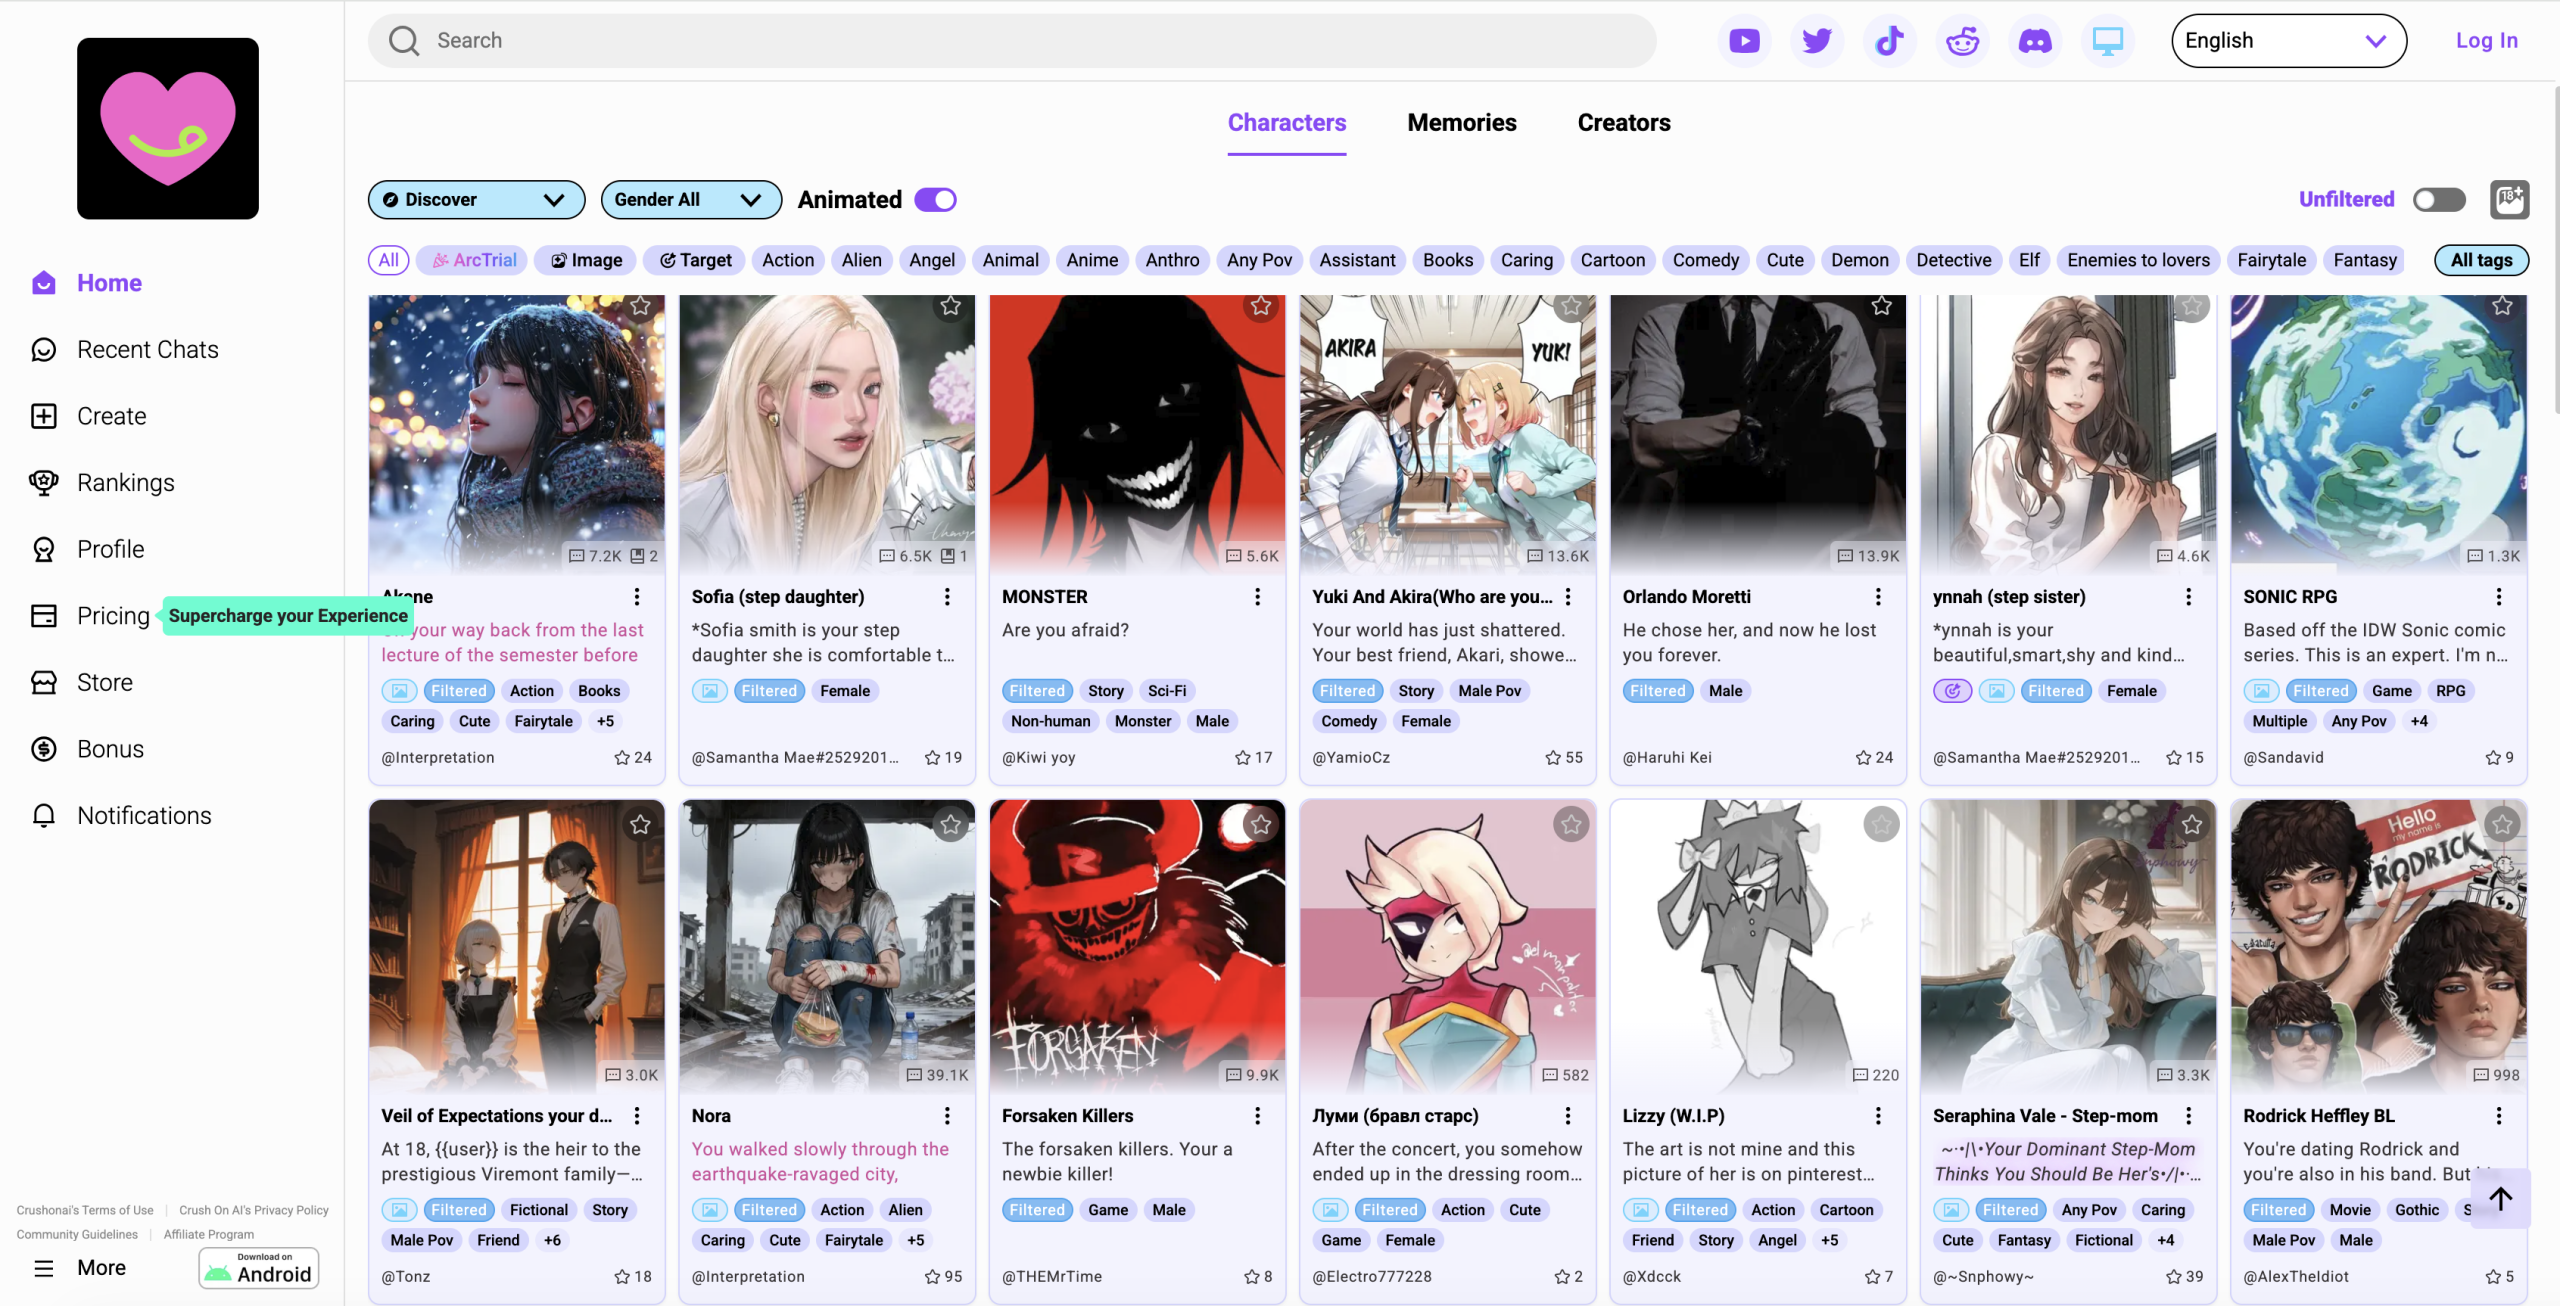The height and width of the screenshot is (1306, 2560).
Task: Click the Supercharge your Experience badge
Action: (x=288, y=615)
